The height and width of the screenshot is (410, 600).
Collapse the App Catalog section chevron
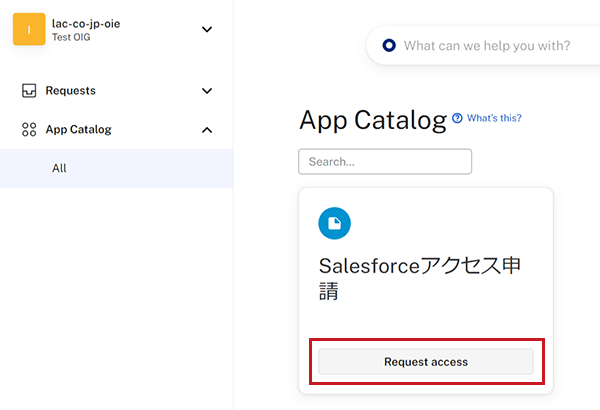tap(207, 130)
